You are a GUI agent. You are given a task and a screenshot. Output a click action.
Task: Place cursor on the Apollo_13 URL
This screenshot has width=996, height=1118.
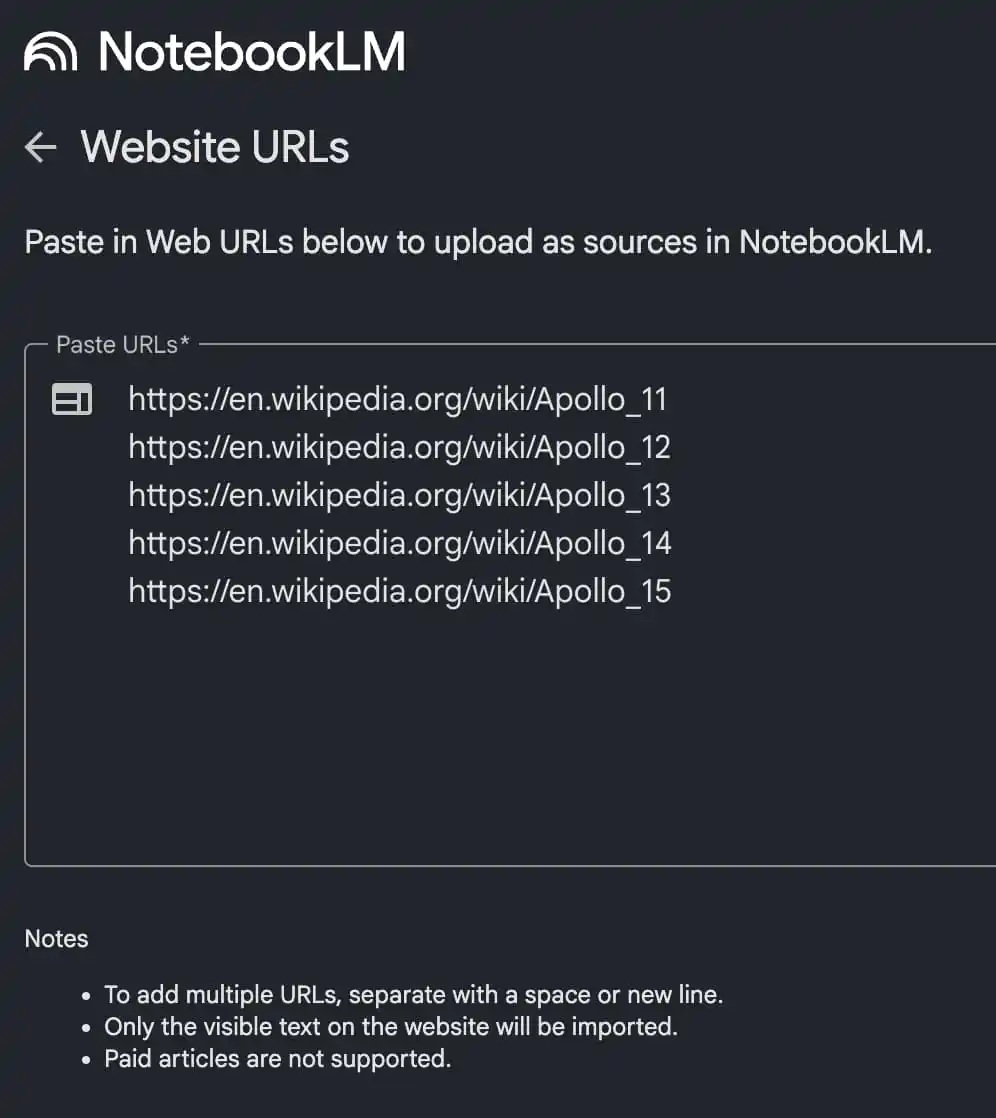coord(399,495)
